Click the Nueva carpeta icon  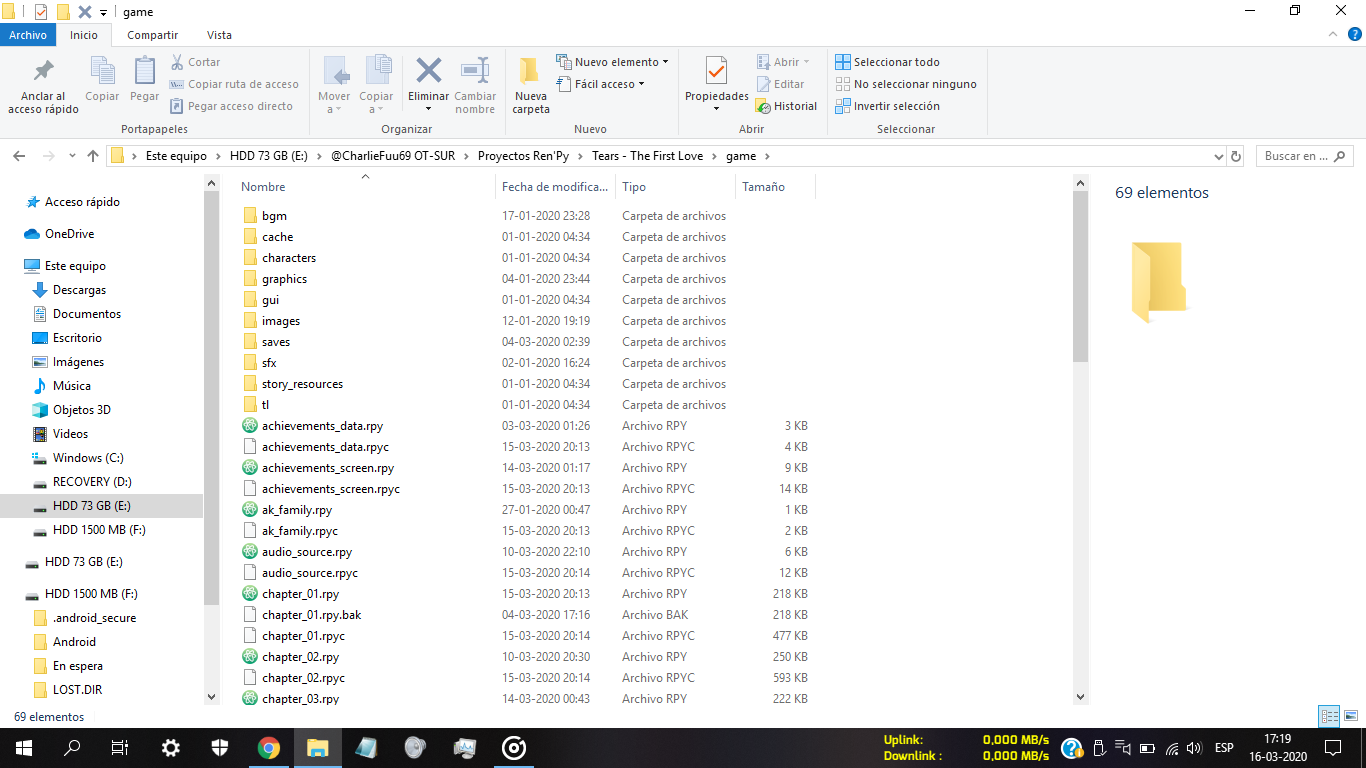point(530,72)
